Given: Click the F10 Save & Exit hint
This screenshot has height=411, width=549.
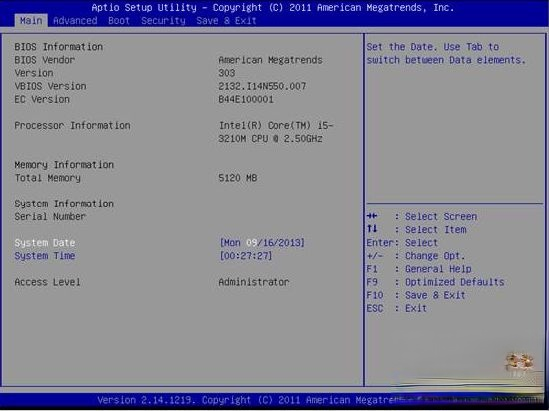Looking at the screenshot, I should 416,295.
